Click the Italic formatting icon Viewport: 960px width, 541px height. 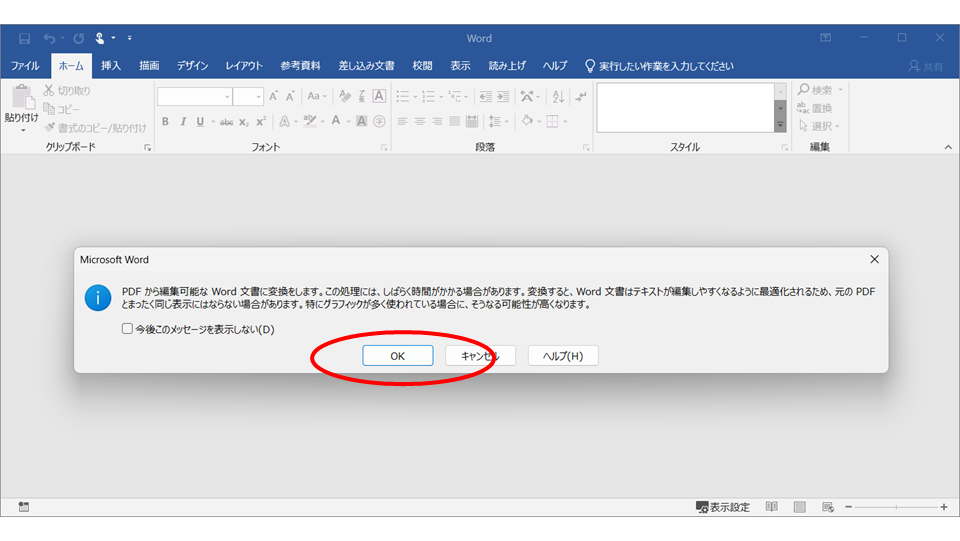182,122
